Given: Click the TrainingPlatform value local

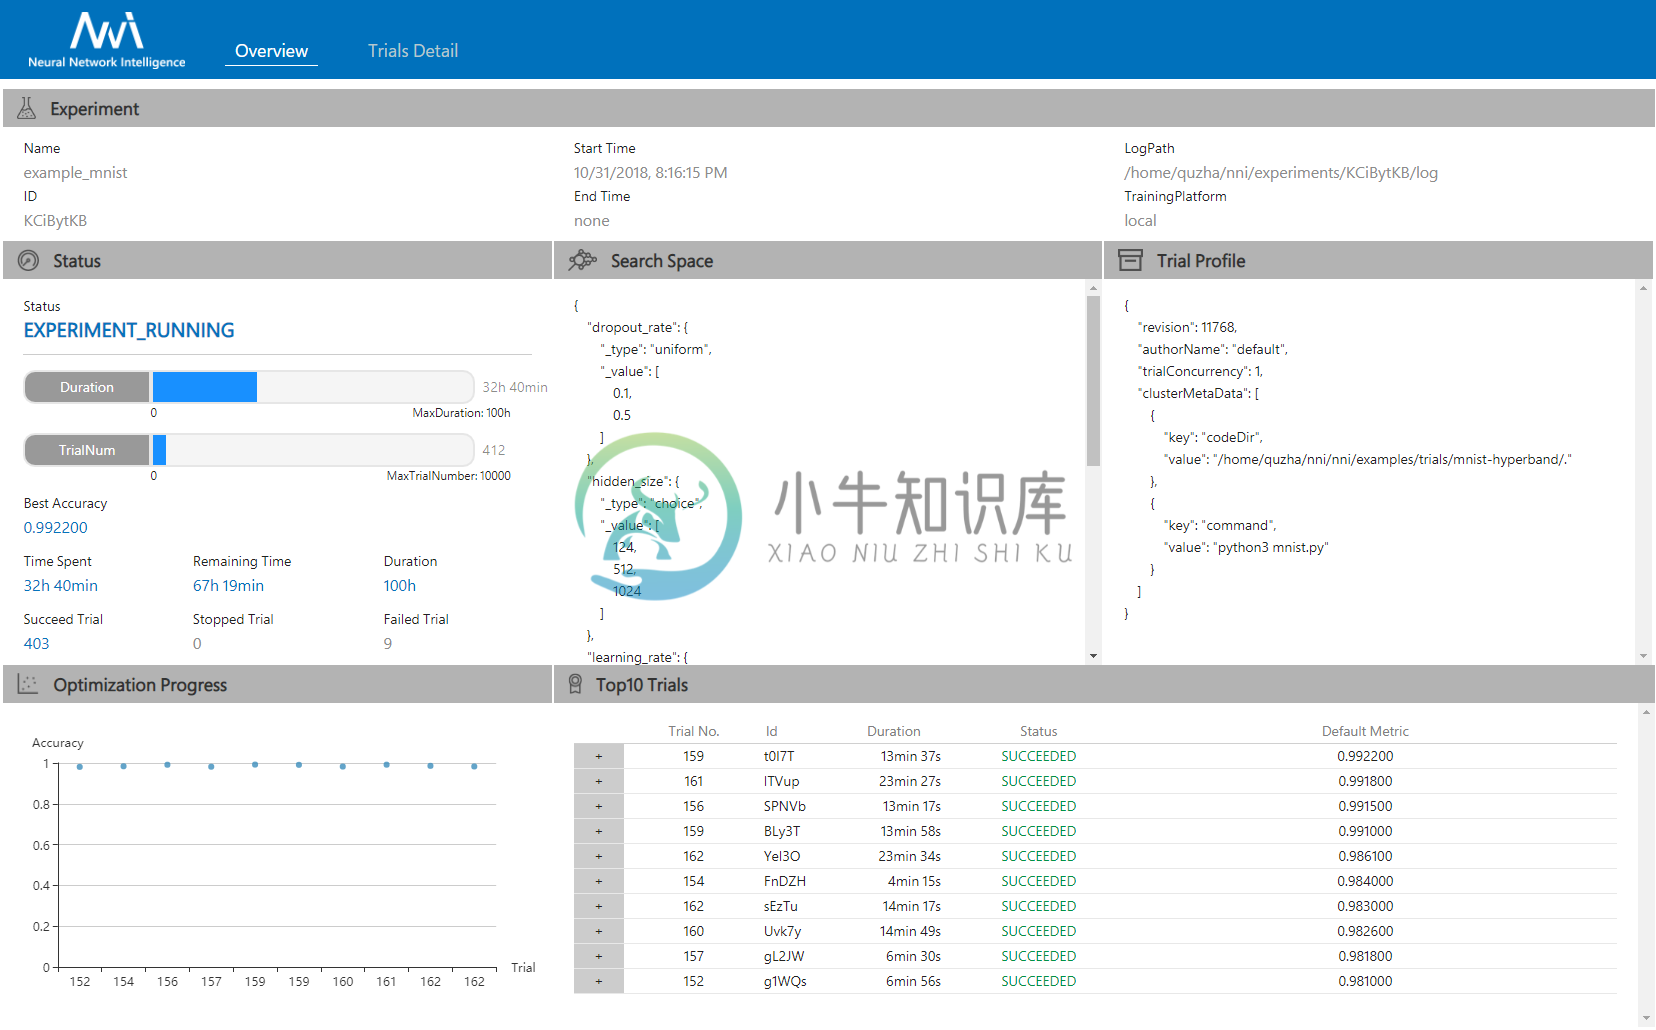Looking at the screenshot, I should coord(1140,220).
